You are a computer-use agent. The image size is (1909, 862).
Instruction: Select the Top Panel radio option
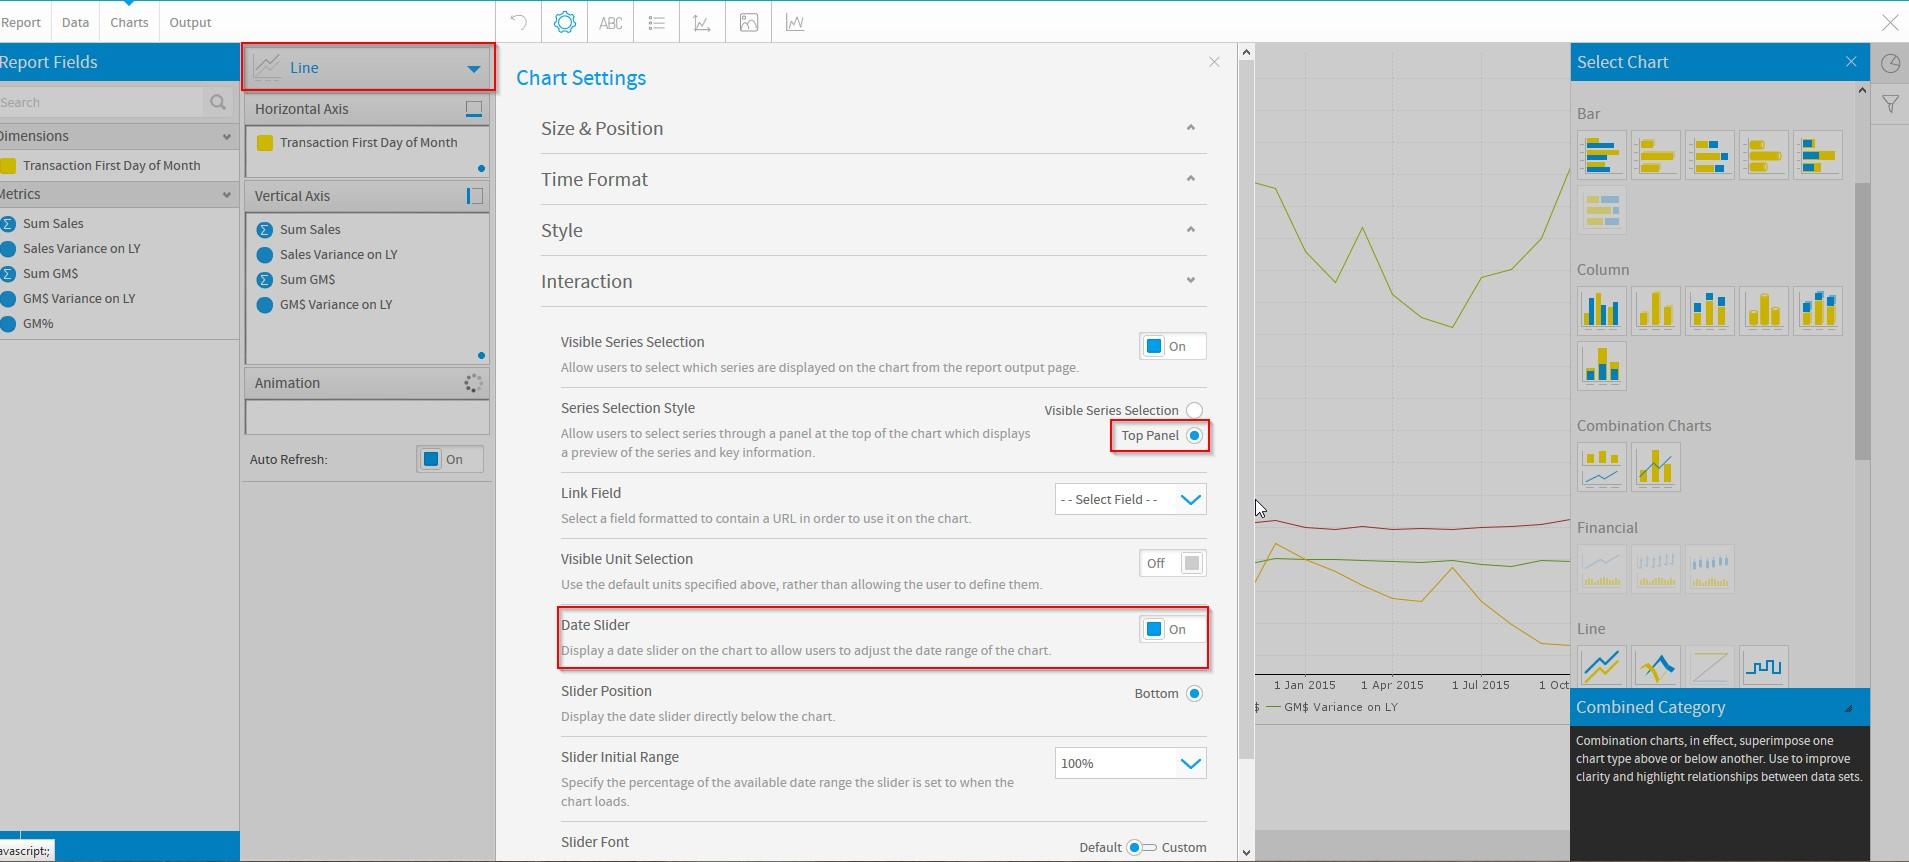point(1194,435)
